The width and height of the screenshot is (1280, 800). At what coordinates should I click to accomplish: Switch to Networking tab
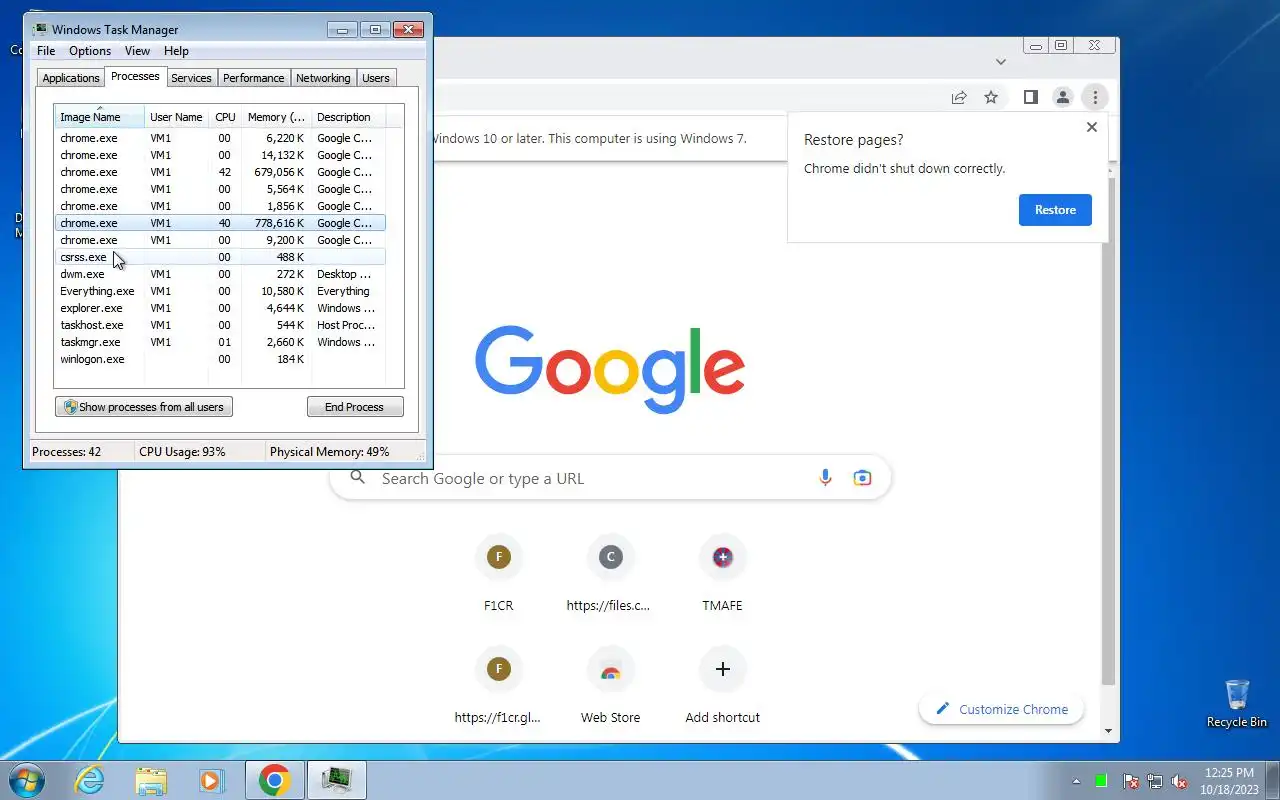point(323,78)
